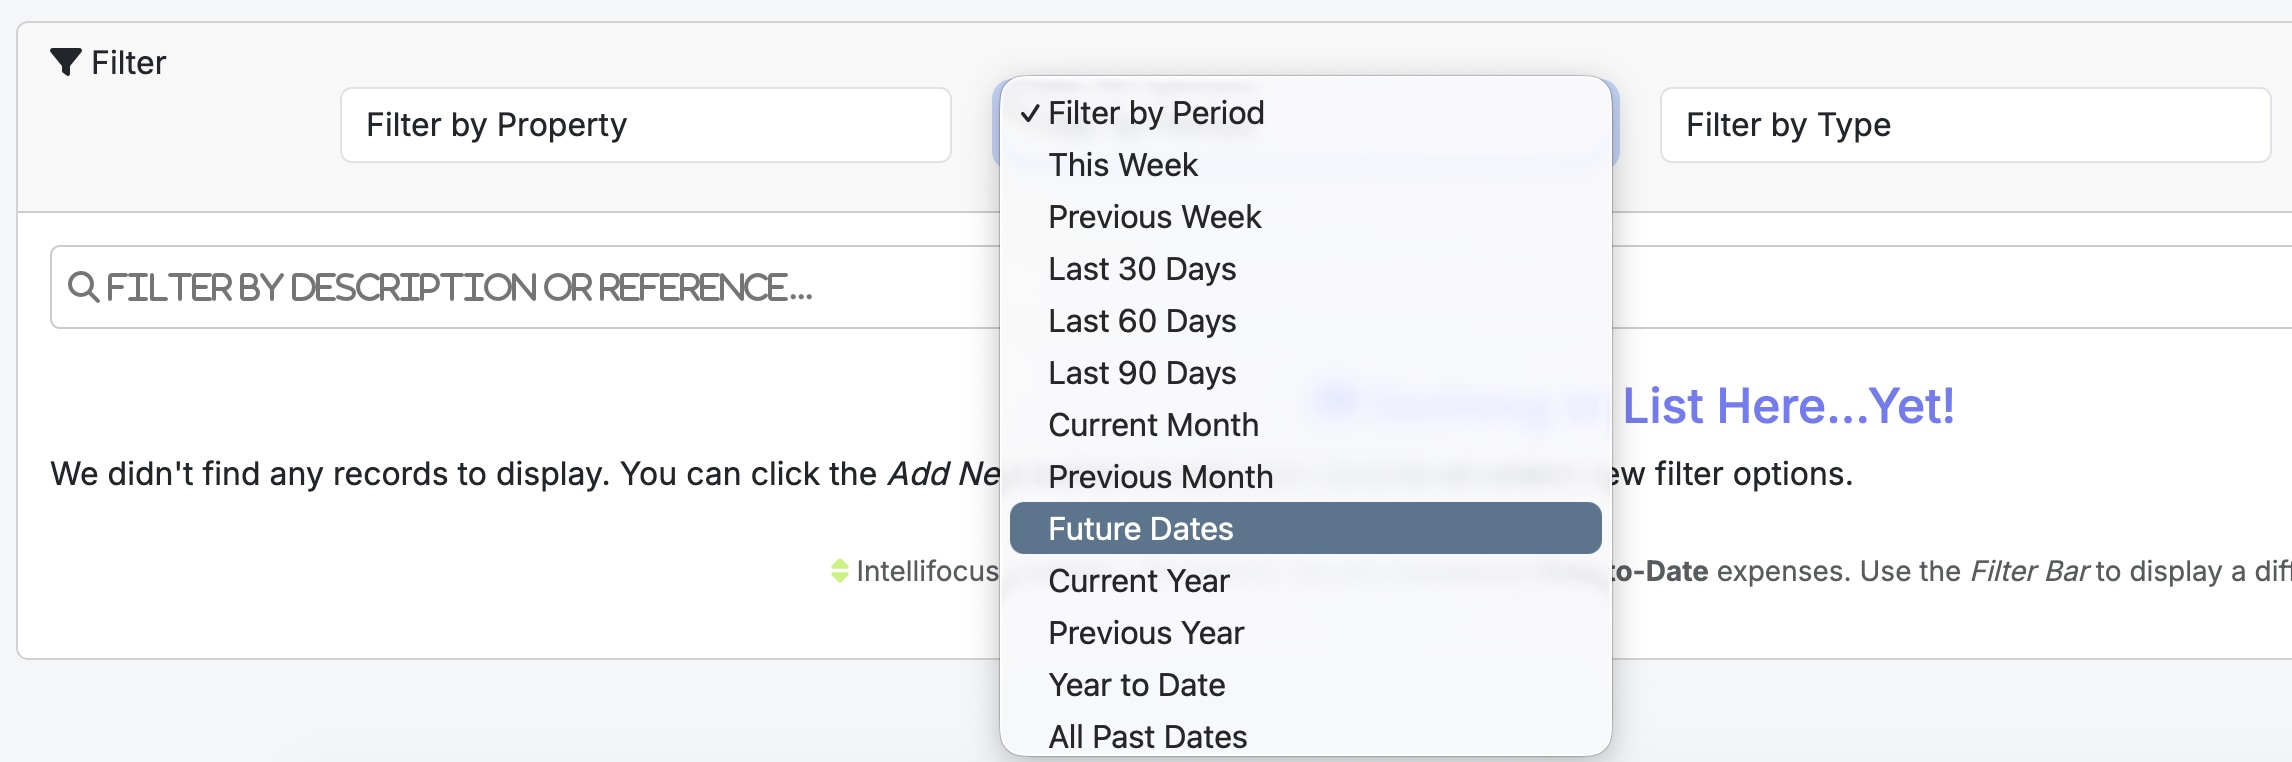
Task: Click the search glass inside the description field
Action: click(82, 287)
